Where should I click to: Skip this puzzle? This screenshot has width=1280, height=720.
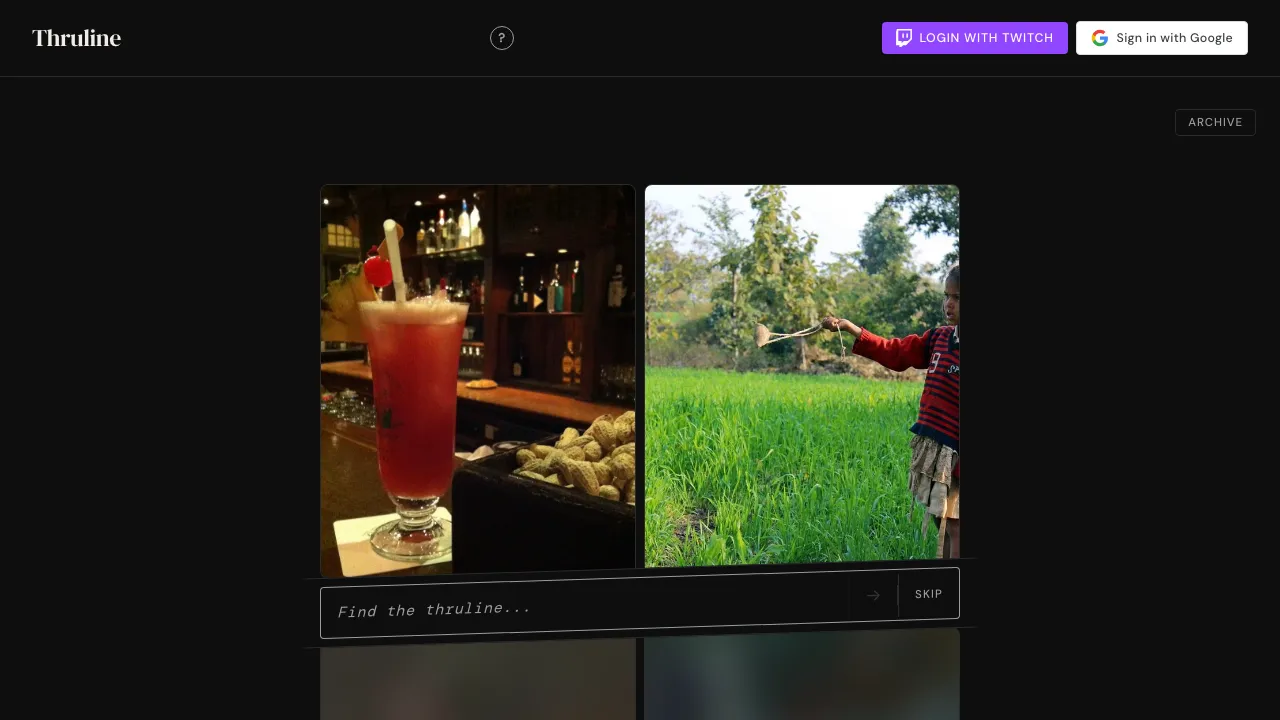pos(929,594)
